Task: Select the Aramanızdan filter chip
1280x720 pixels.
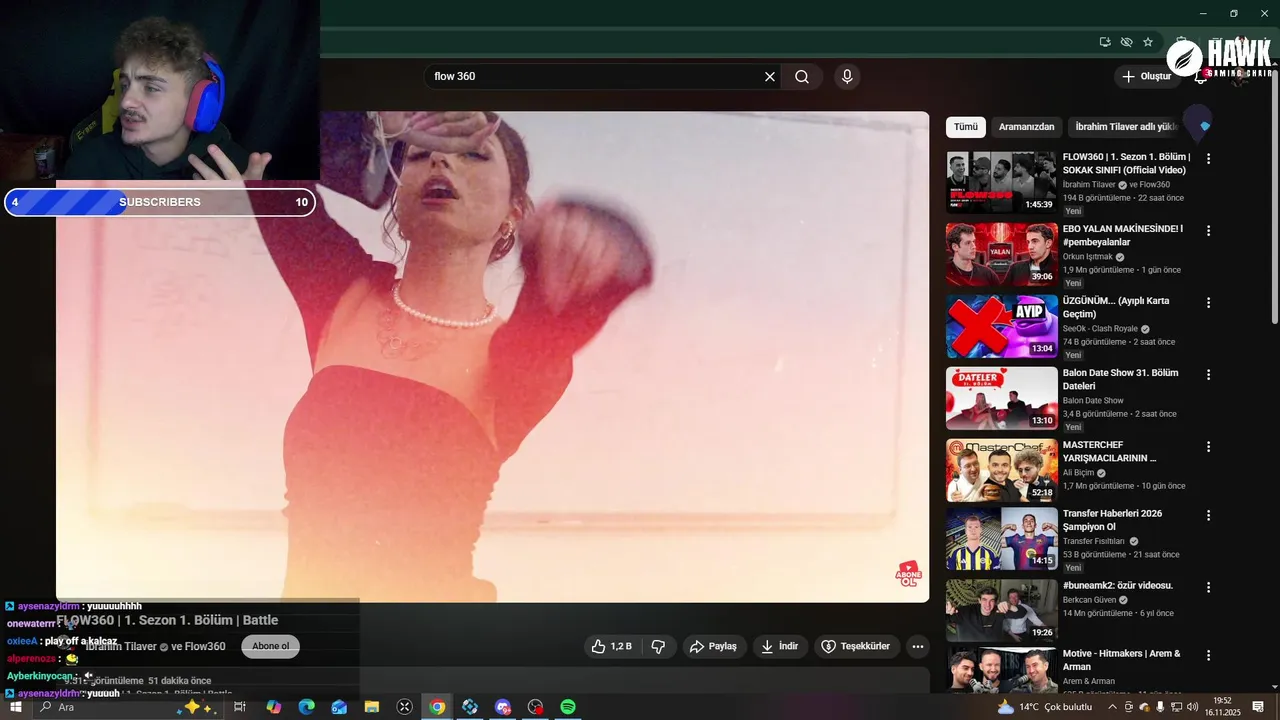Action: (x=1027, y=127)
